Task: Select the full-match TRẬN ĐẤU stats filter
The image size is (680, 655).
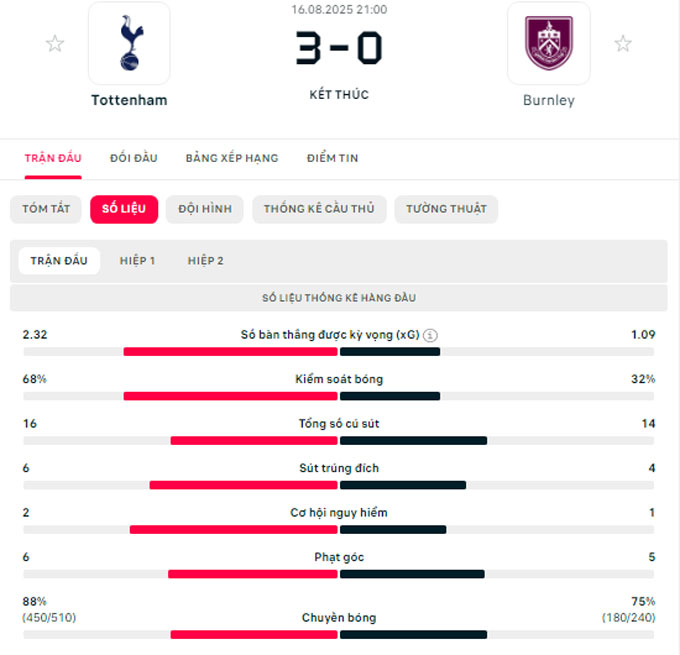Action: (x=59, y=261)
